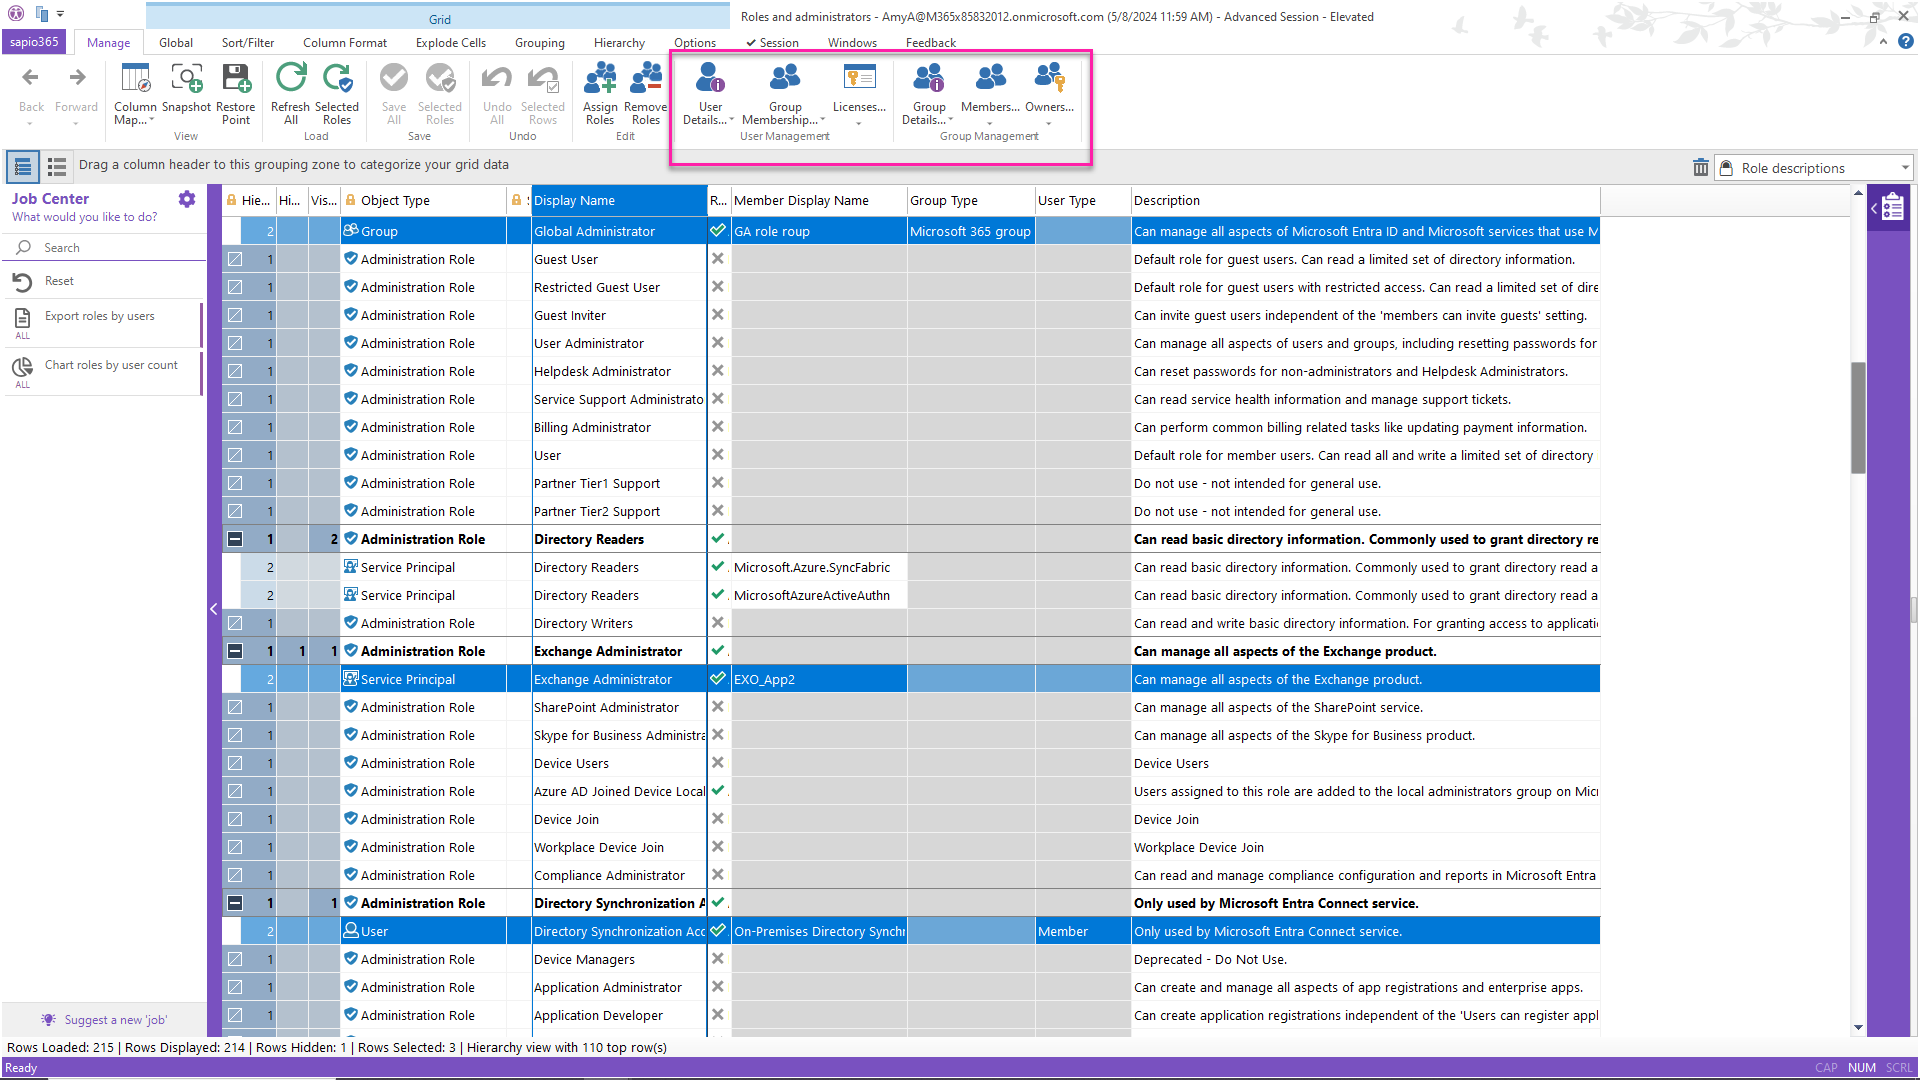Open the sapio365 tab
The image size is (1920, 1080).
pyautogui.click(x=35, y=42)
